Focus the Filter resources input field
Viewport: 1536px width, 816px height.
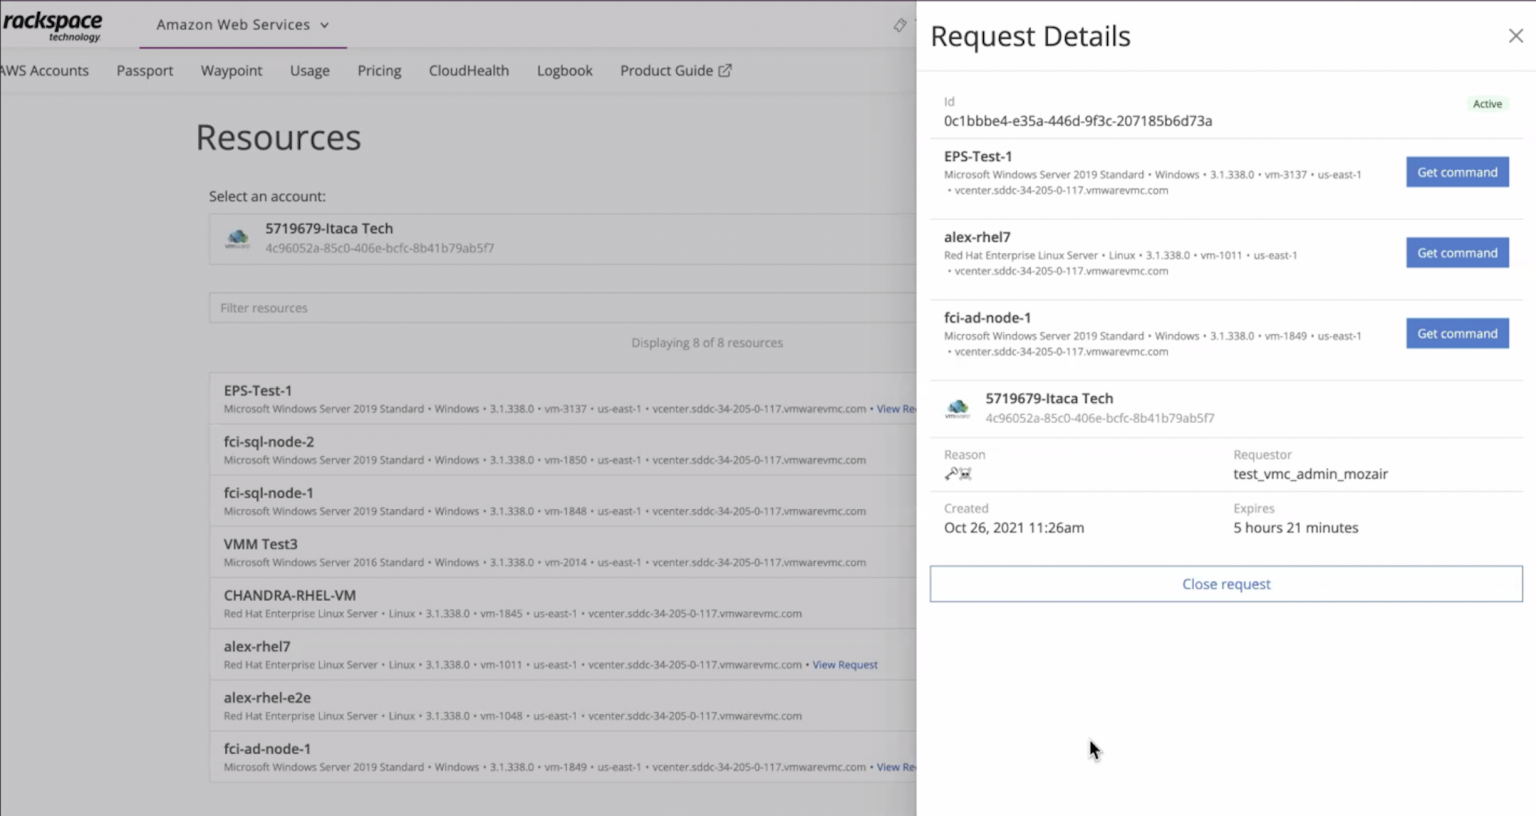tap(560, 308)
